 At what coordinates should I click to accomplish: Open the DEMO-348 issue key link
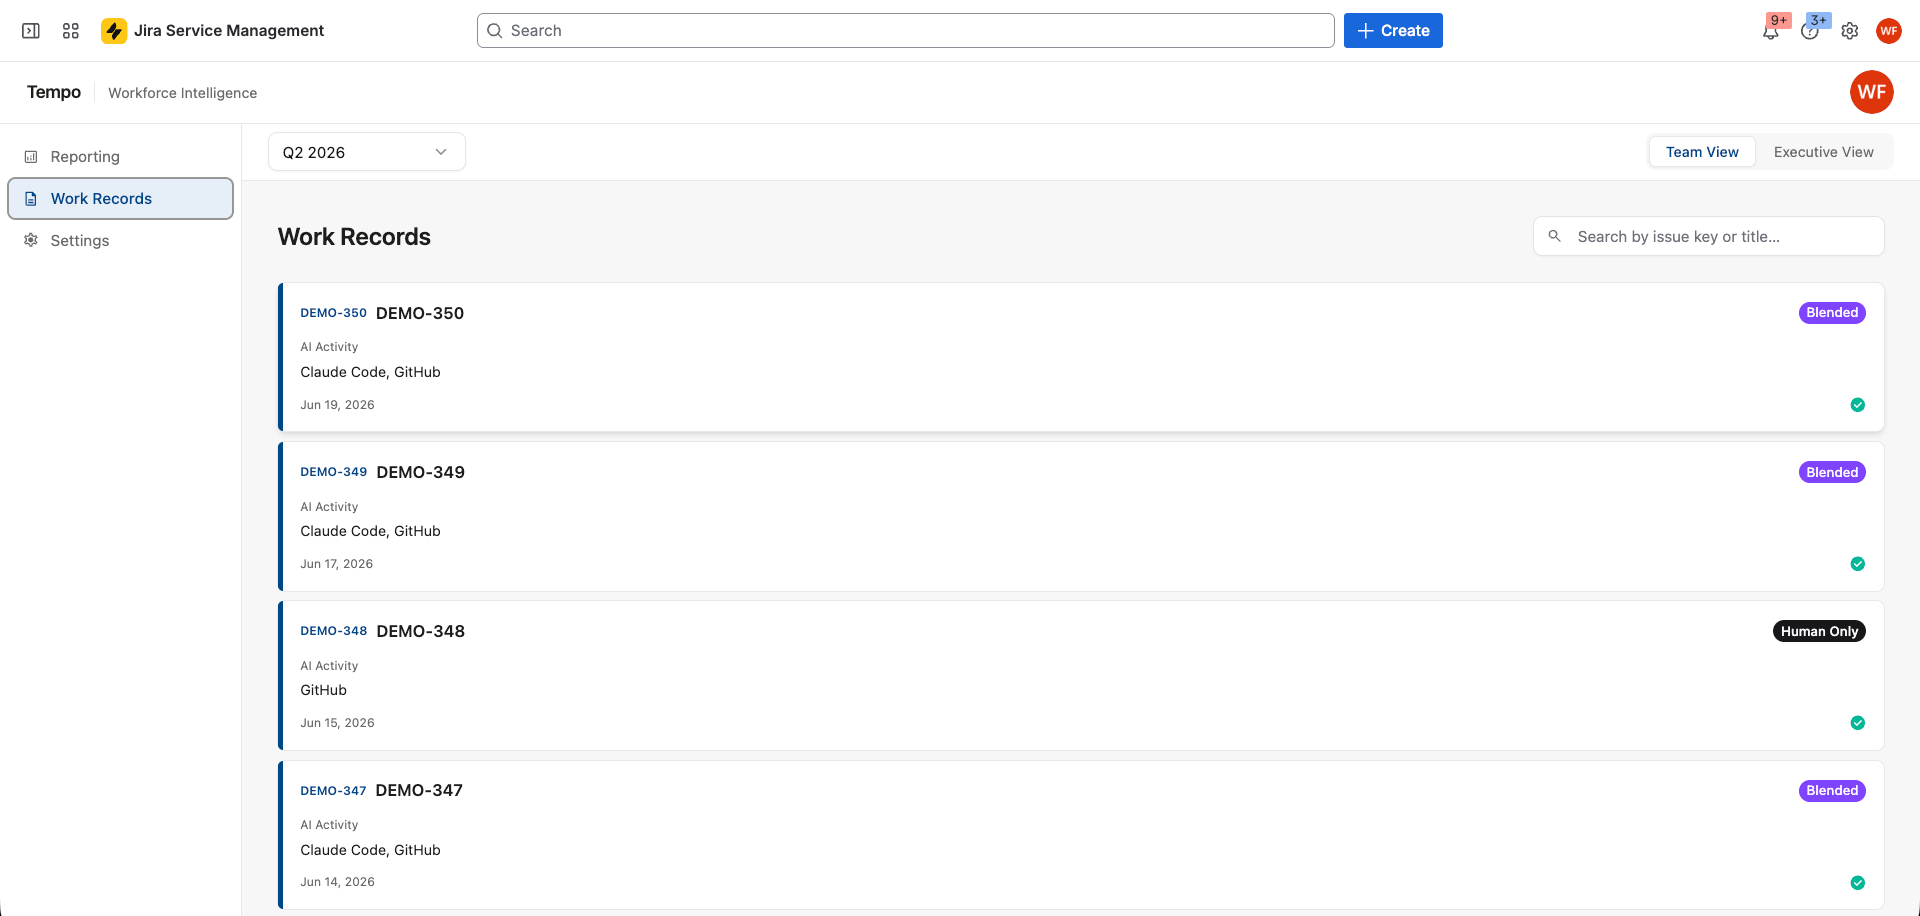click(x=334, y=631)
